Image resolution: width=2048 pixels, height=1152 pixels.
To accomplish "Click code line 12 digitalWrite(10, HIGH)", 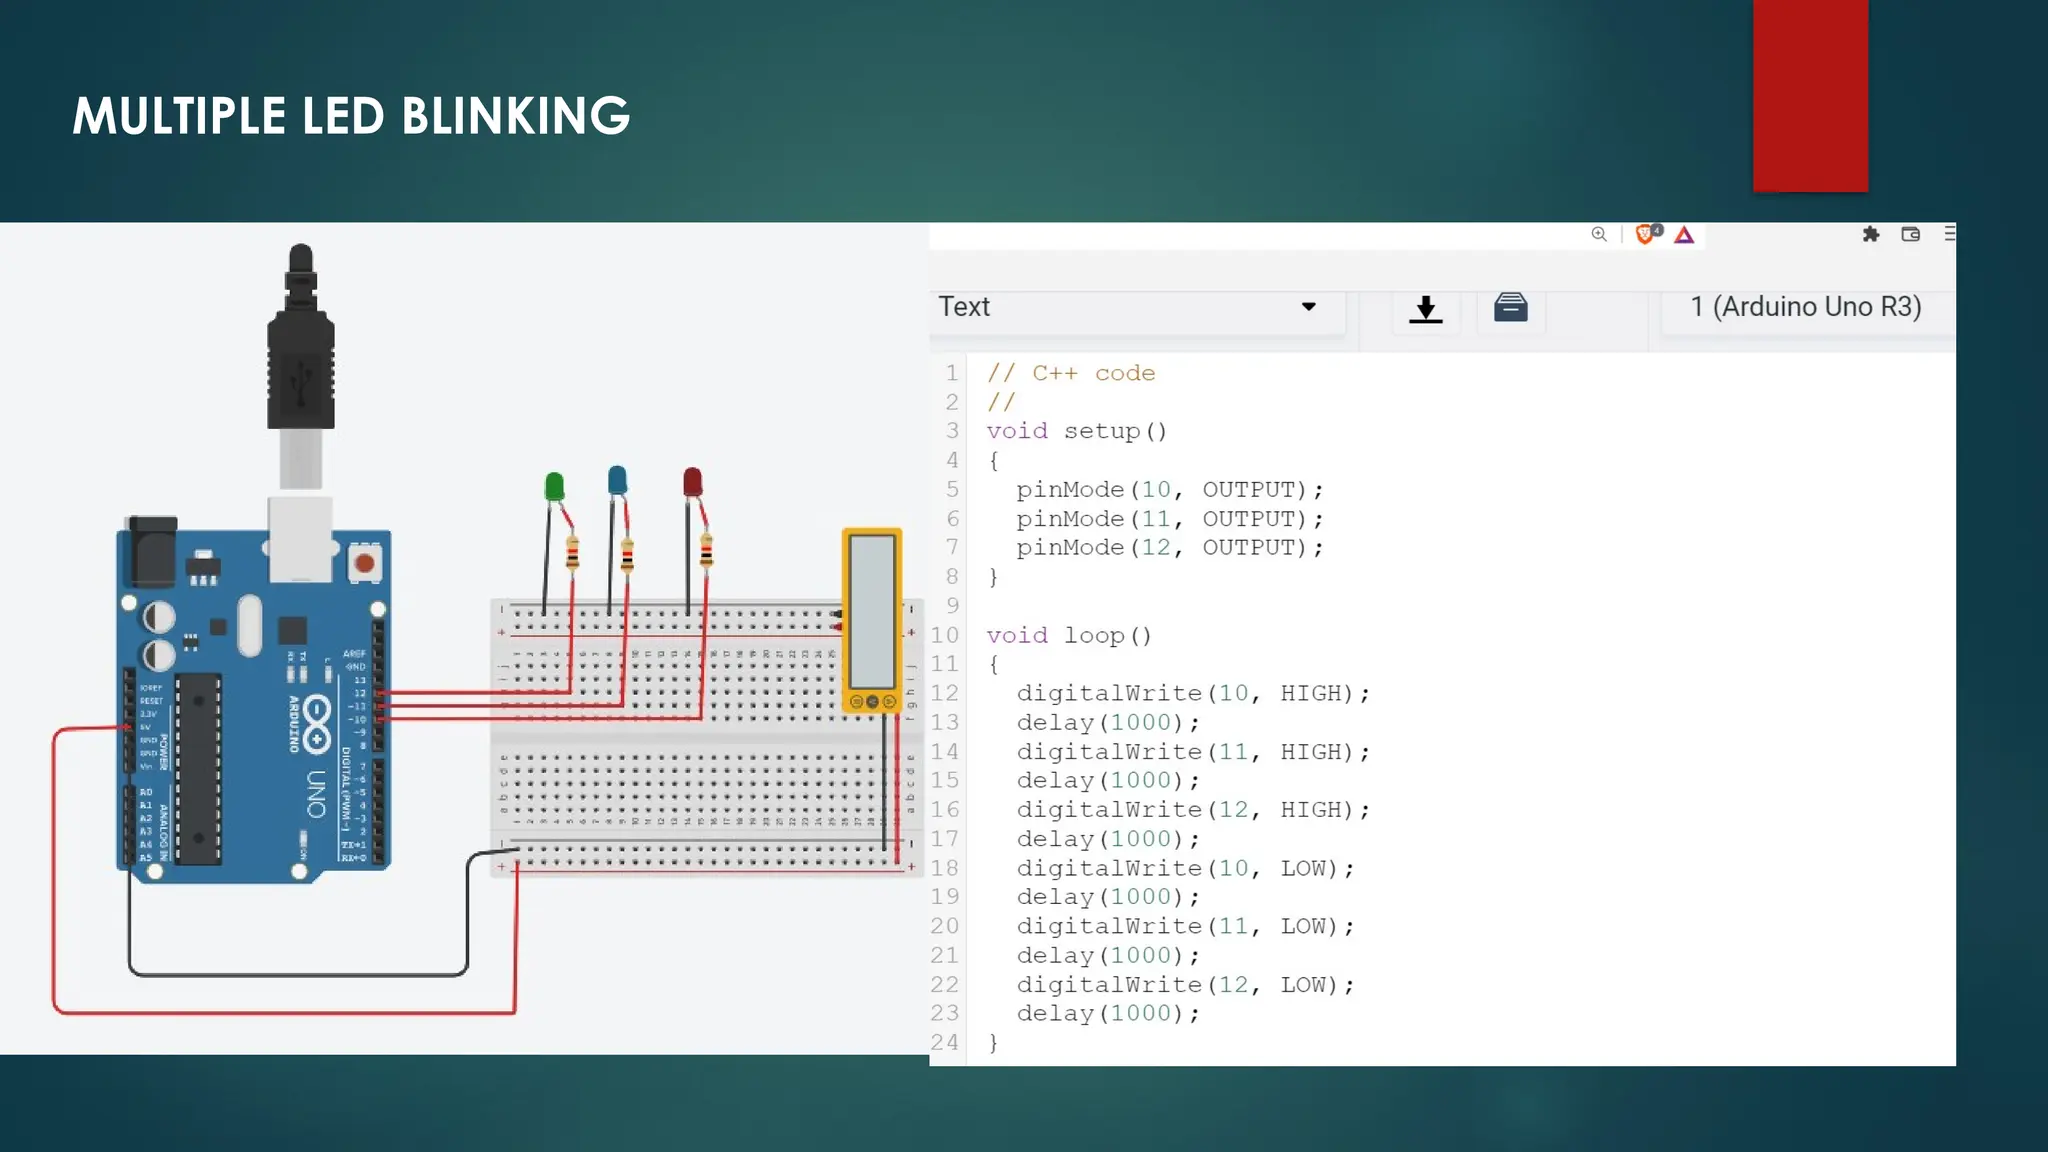I will (x=1192, y=693).
